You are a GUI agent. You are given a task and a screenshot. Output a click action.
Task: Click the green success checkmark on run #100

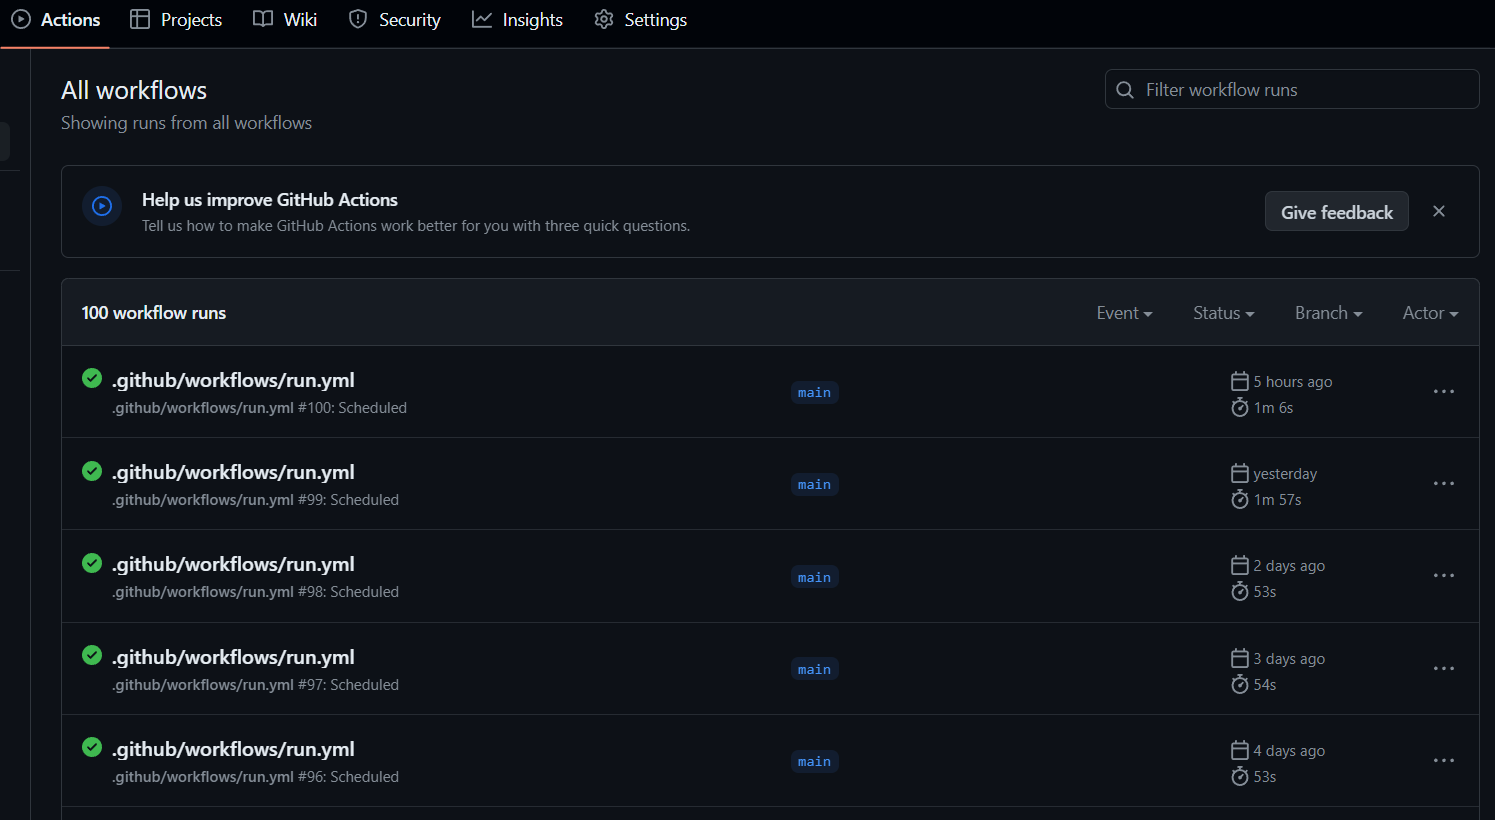(91, 378)
